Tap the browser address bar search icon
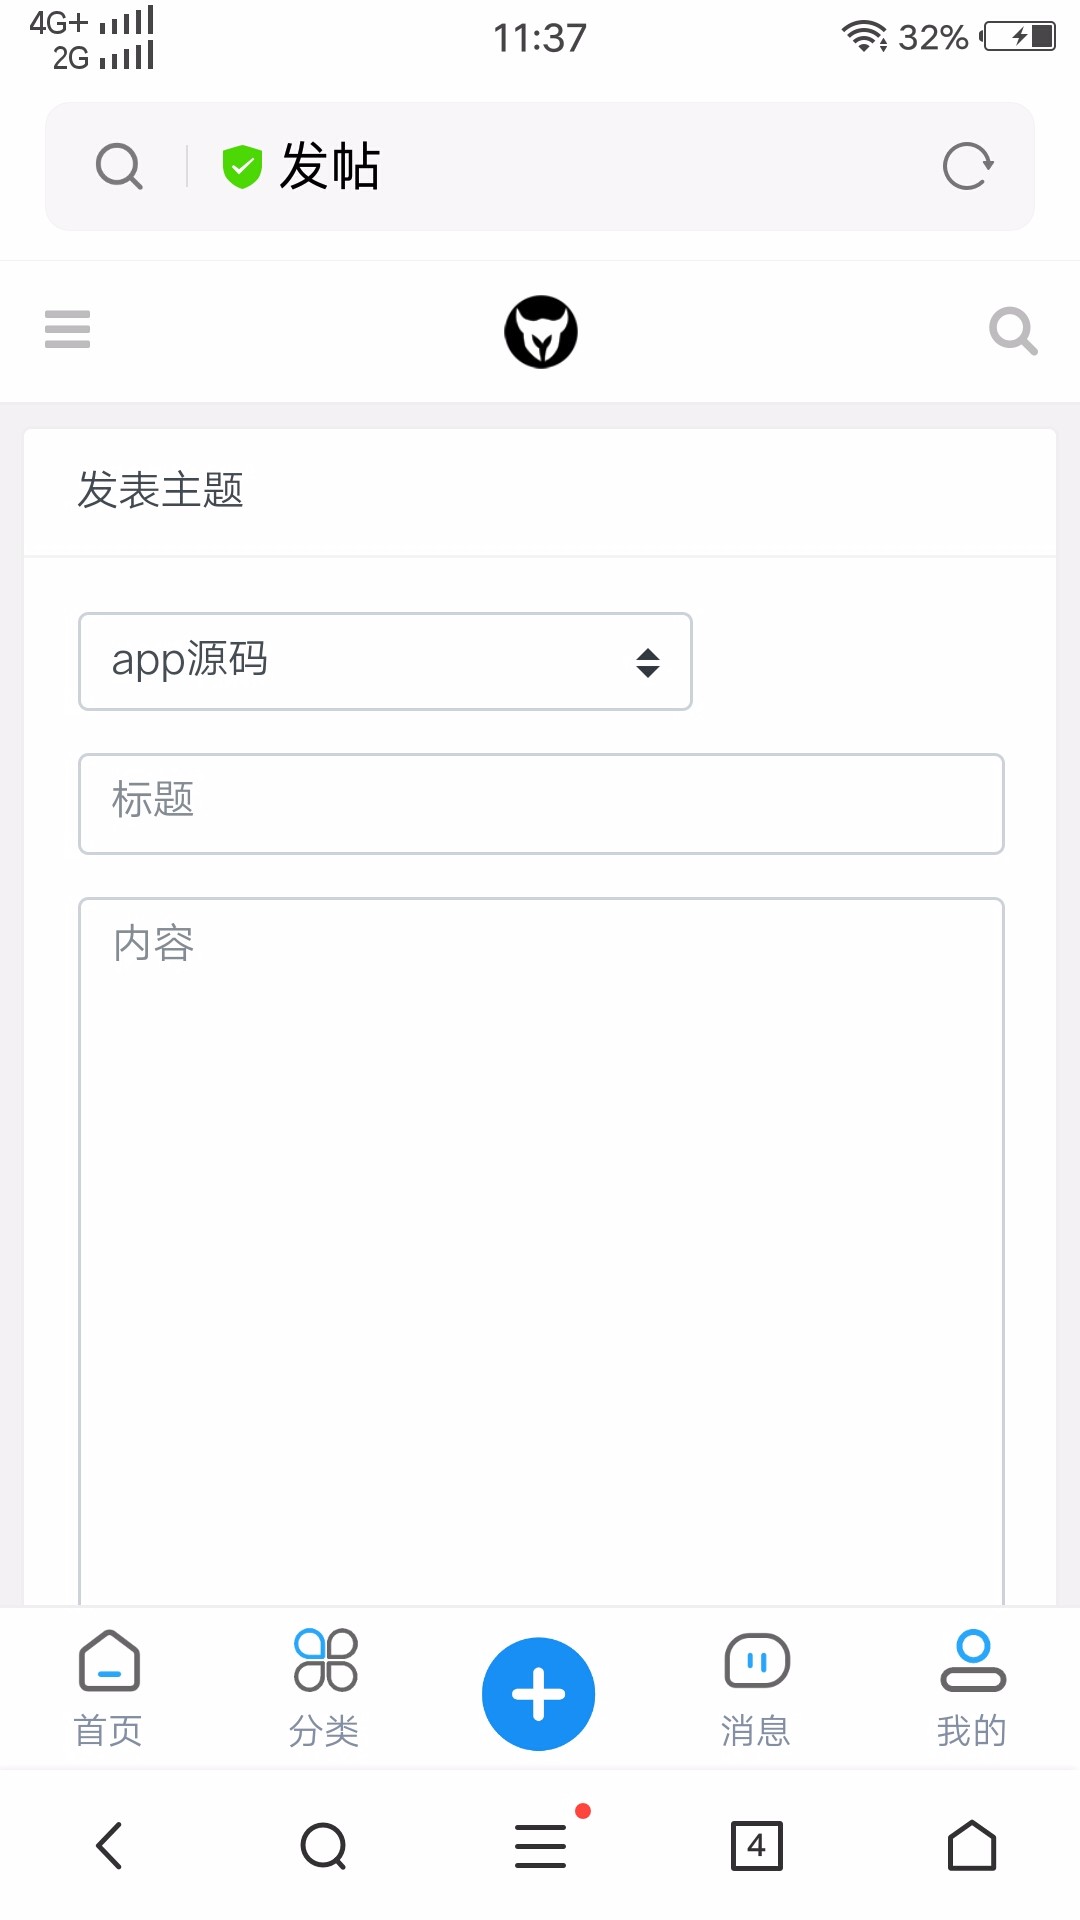This screenshot has height=1920, width=1080. pos(119,166)
